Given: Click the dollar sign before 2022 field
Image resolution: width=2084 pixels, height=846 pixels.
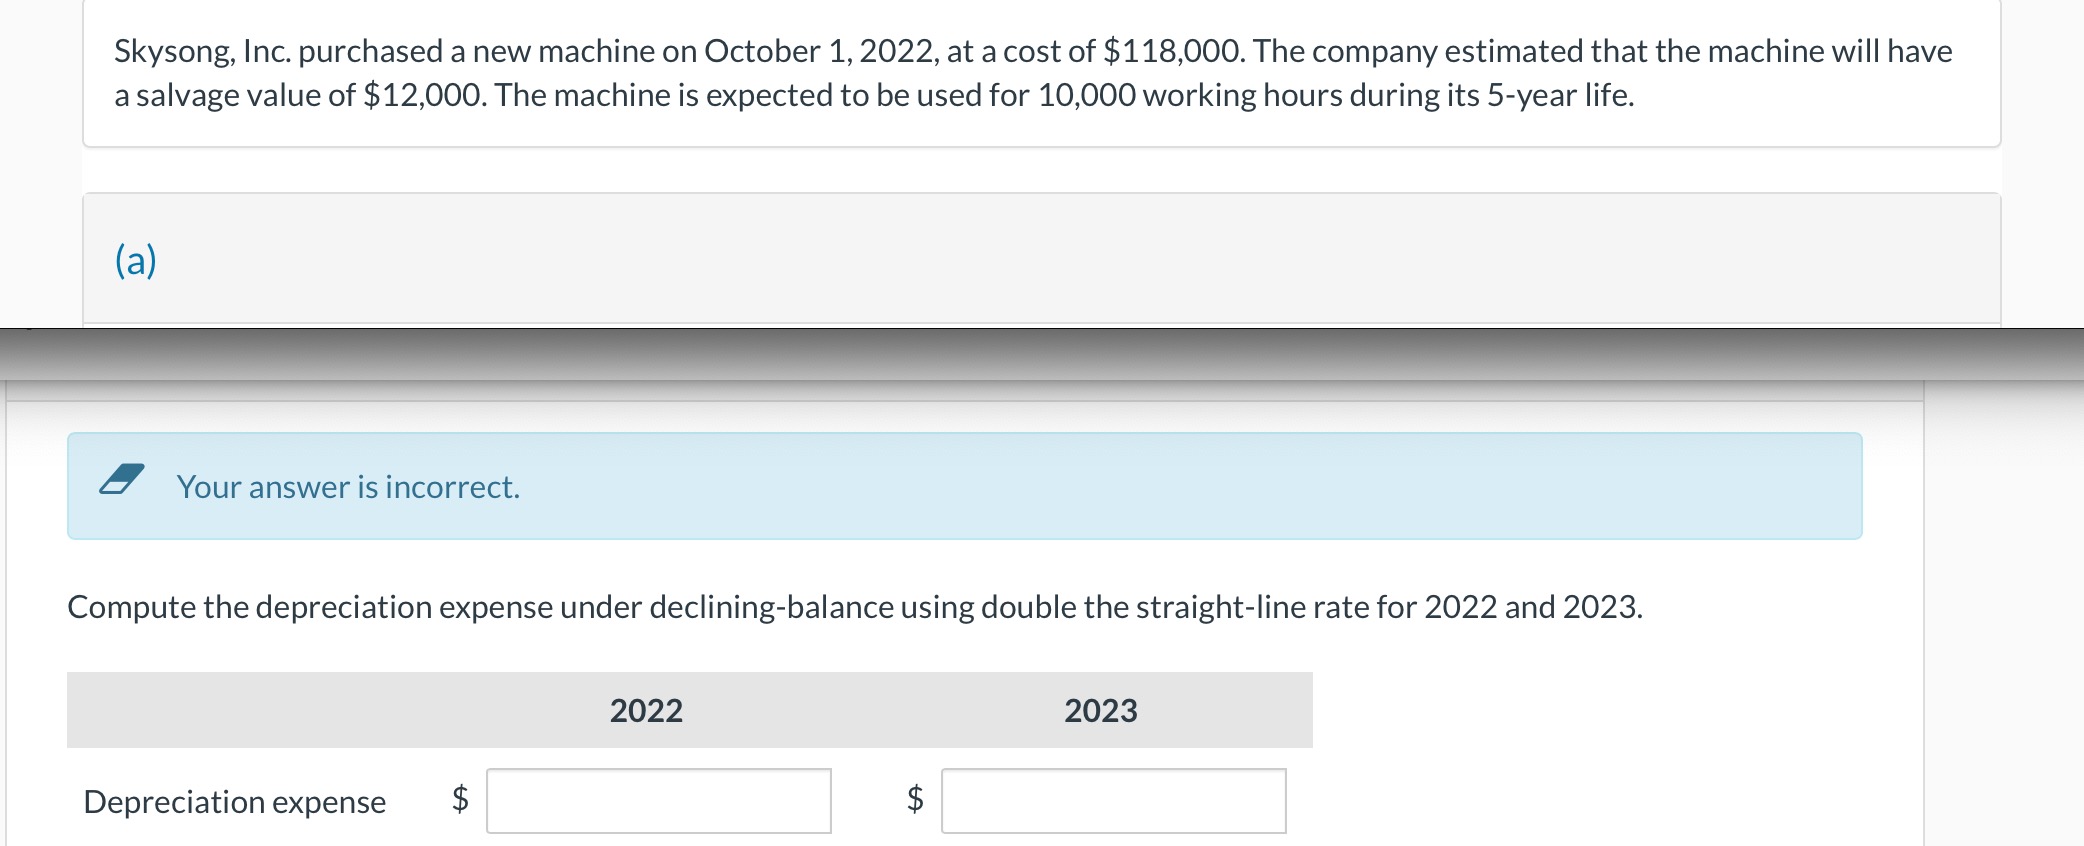Looking at the screenshot, I should coord(460,798).
